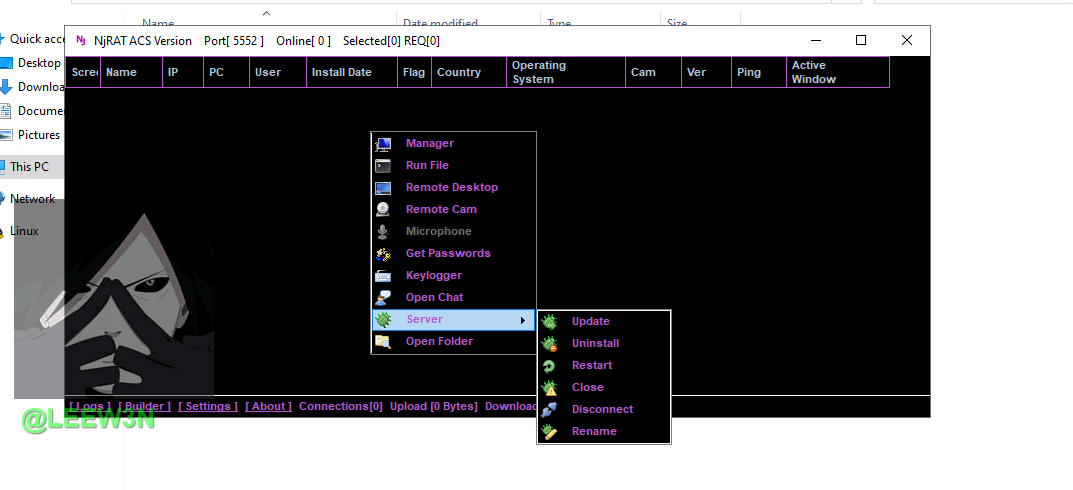Sort by the Country column header
Screen dimensions: 1073x490
459,72
